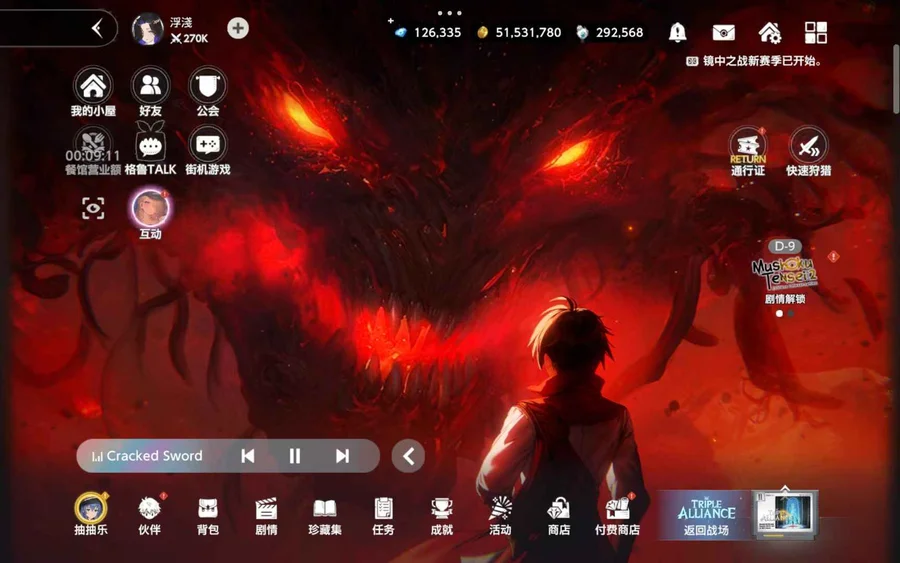Open the 公会 guild icon
The image size is (900, 563).
pos(207,87)
